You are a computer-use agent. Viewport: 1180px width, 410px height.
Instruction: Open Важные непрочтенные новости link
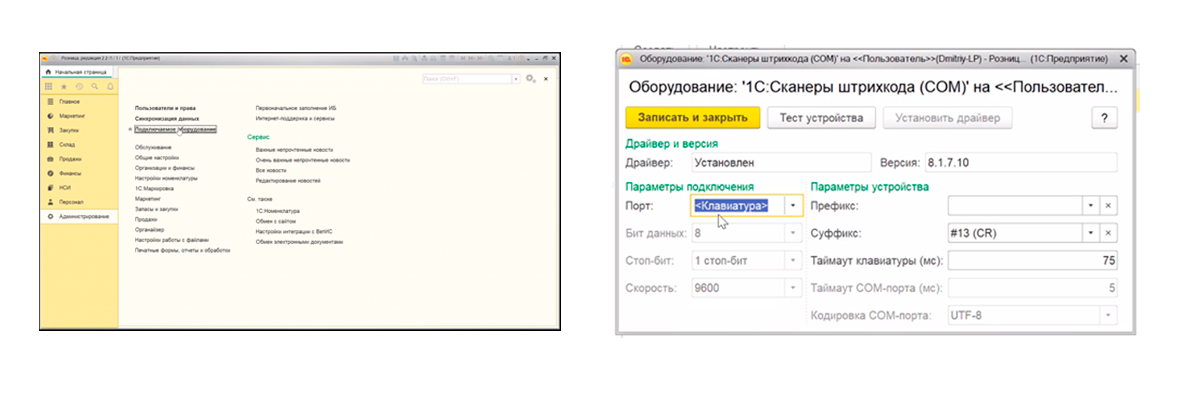tap(292, 150)
